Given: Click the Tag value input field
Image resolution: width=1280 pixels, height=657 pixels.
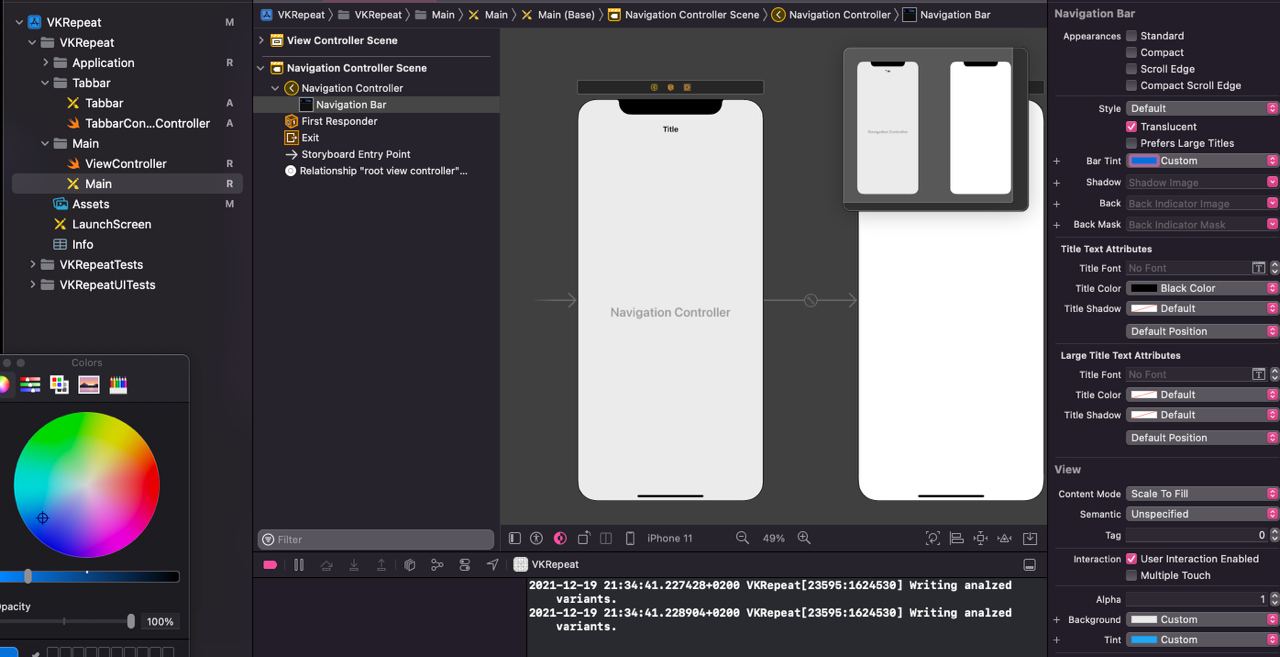Looking at the screenshot, I should [1197, 536].
